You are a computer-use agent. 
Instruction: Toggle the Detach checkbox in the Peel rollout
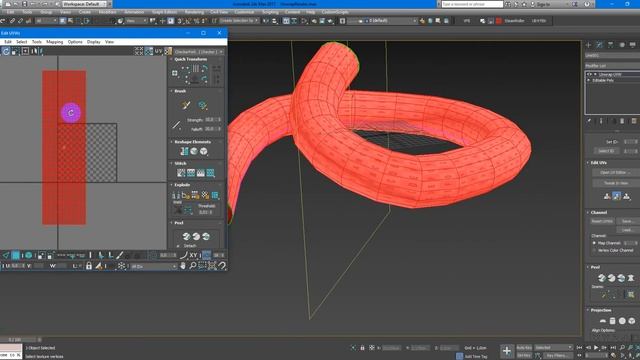(178, 246)
